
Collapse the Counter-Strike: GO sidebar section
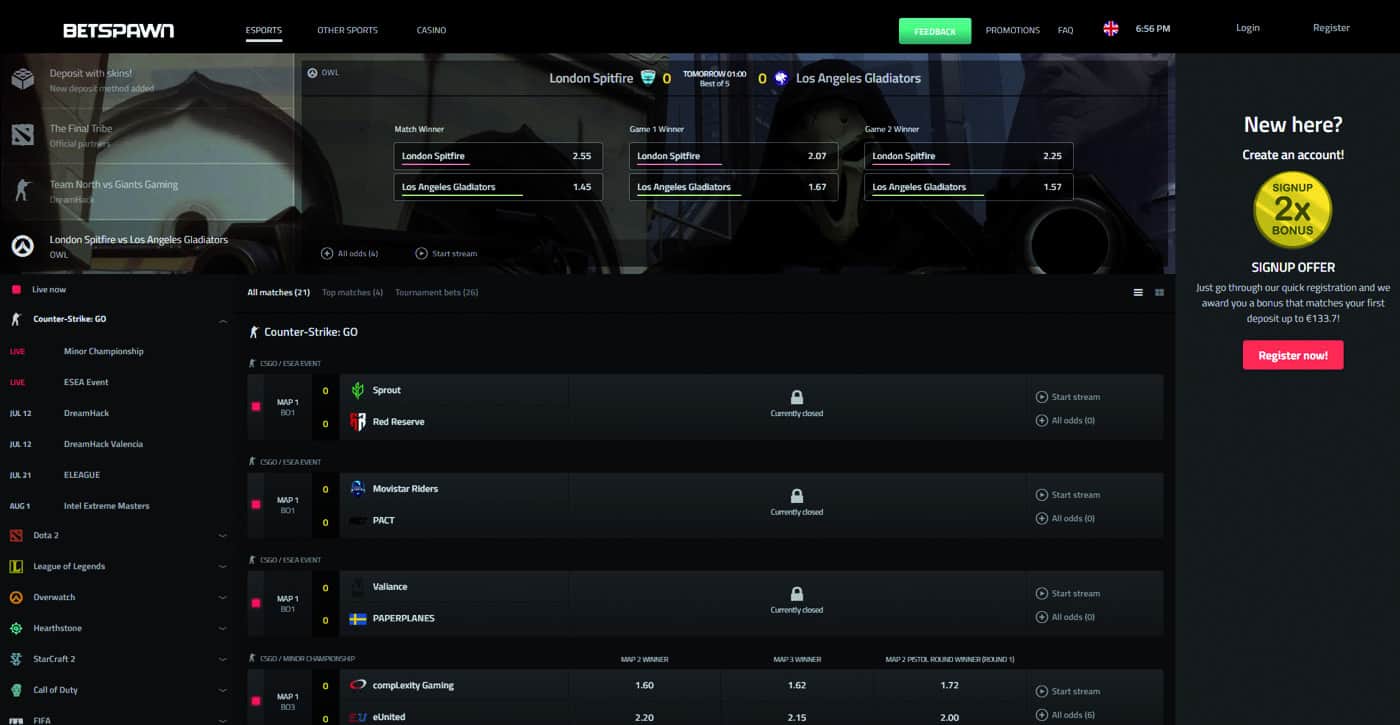tap(222, 320)
